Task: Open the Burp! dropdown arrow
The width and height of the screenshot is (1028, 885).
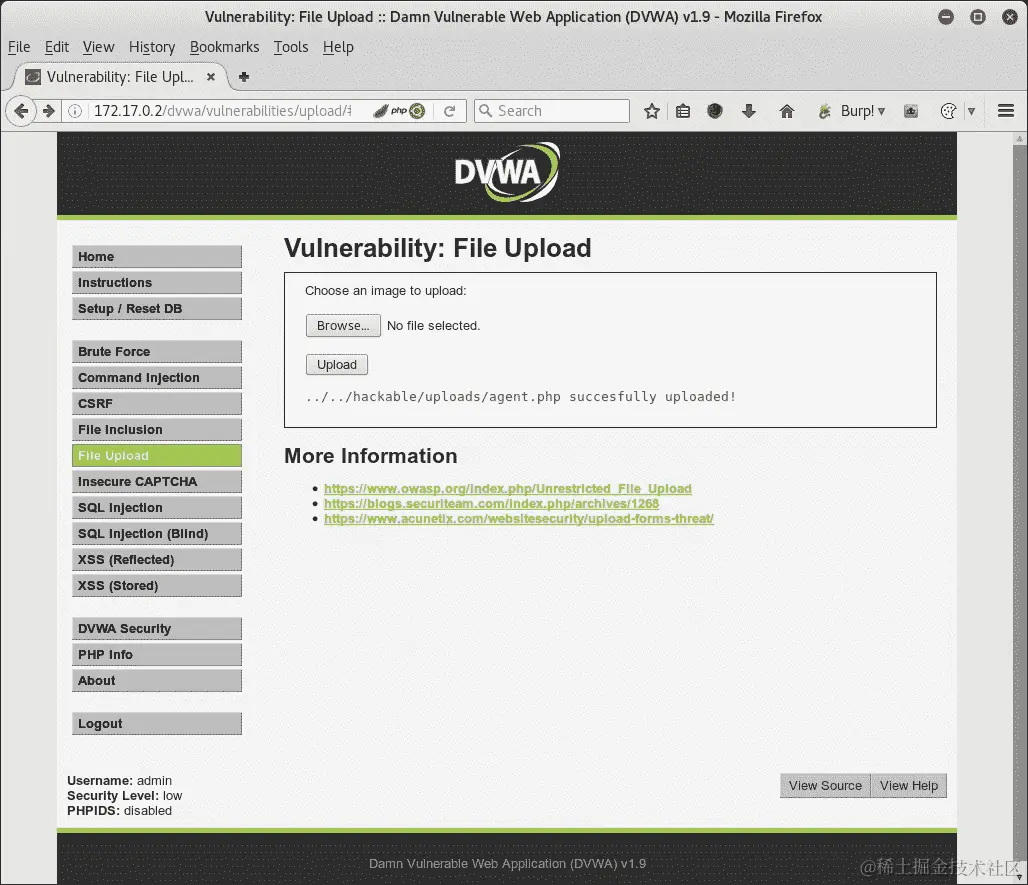Action: 882,111
